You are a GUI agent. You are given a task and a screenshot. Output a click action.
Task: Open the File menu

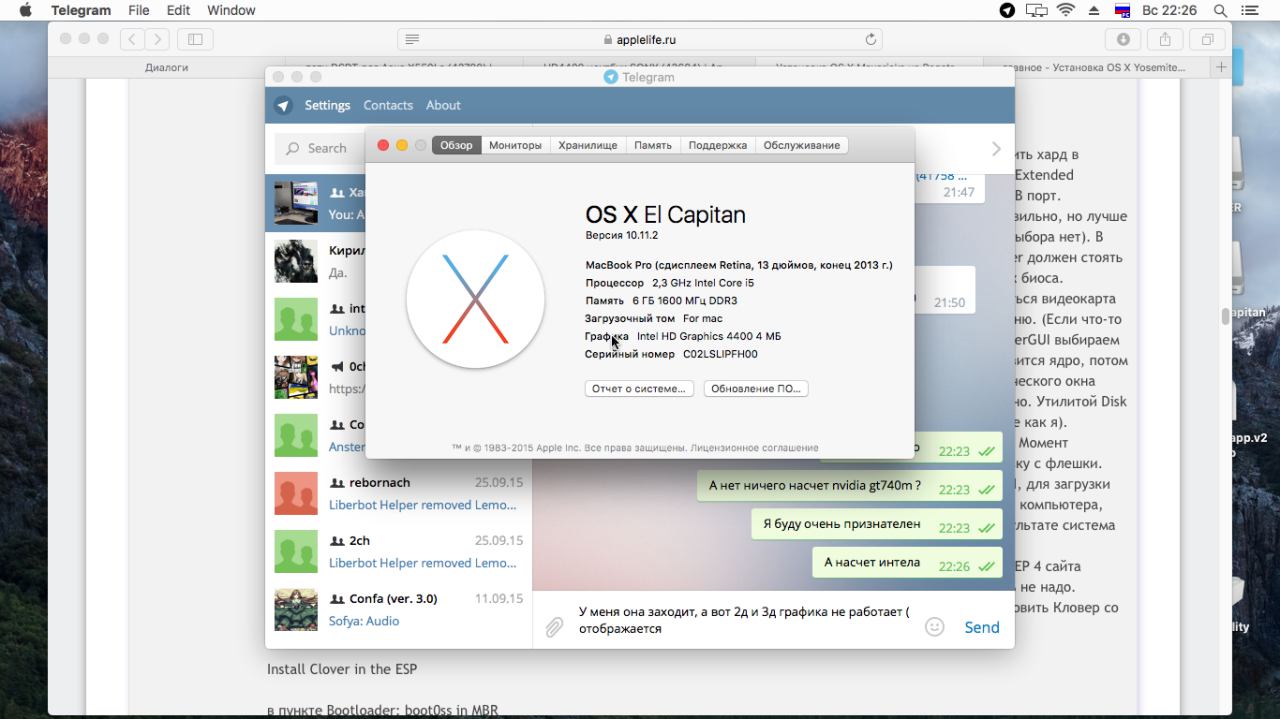tap(139, 10)
